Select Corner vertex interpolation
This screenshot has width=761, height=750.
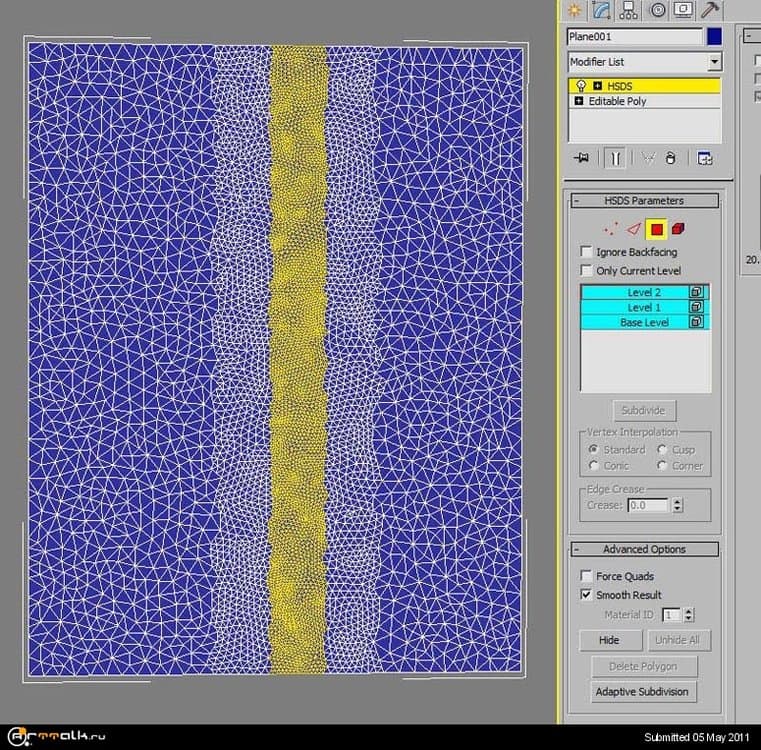point(662,466)
